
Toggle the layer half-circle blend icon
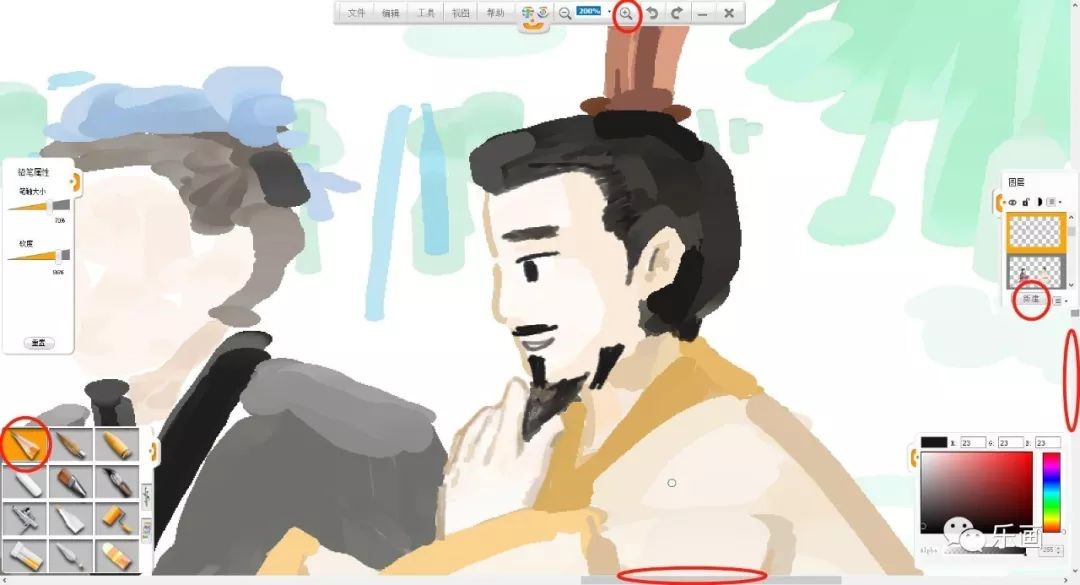tap(1038, 202)
